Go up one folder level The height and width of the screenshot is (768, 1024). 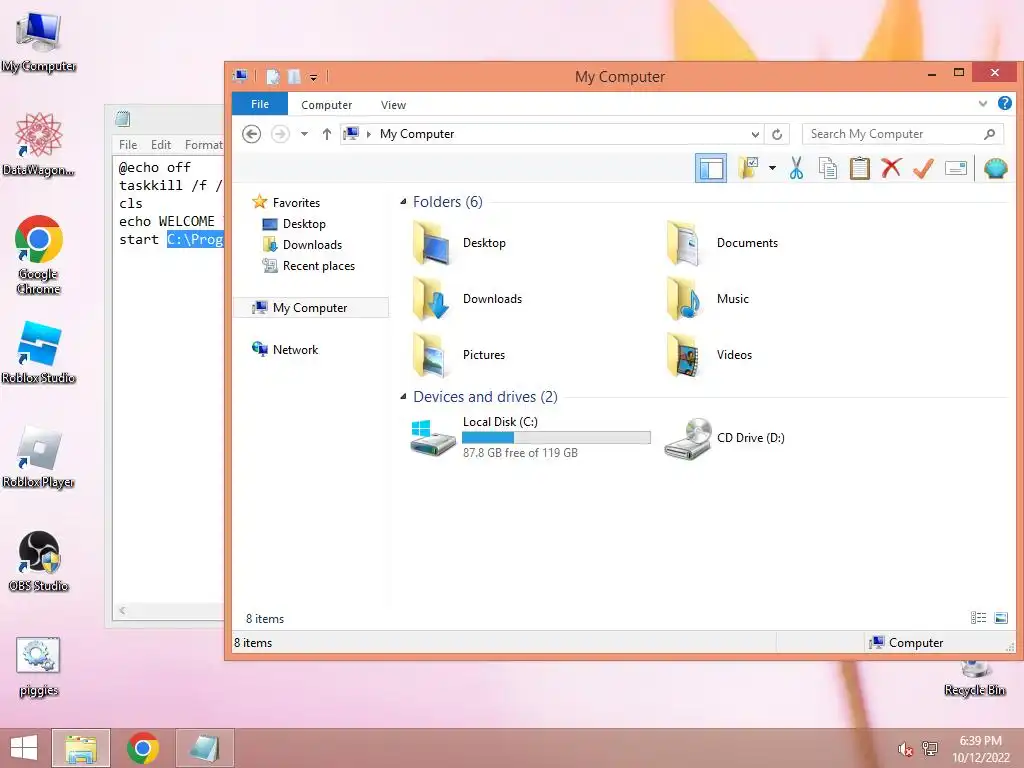[x=327, y=134]
